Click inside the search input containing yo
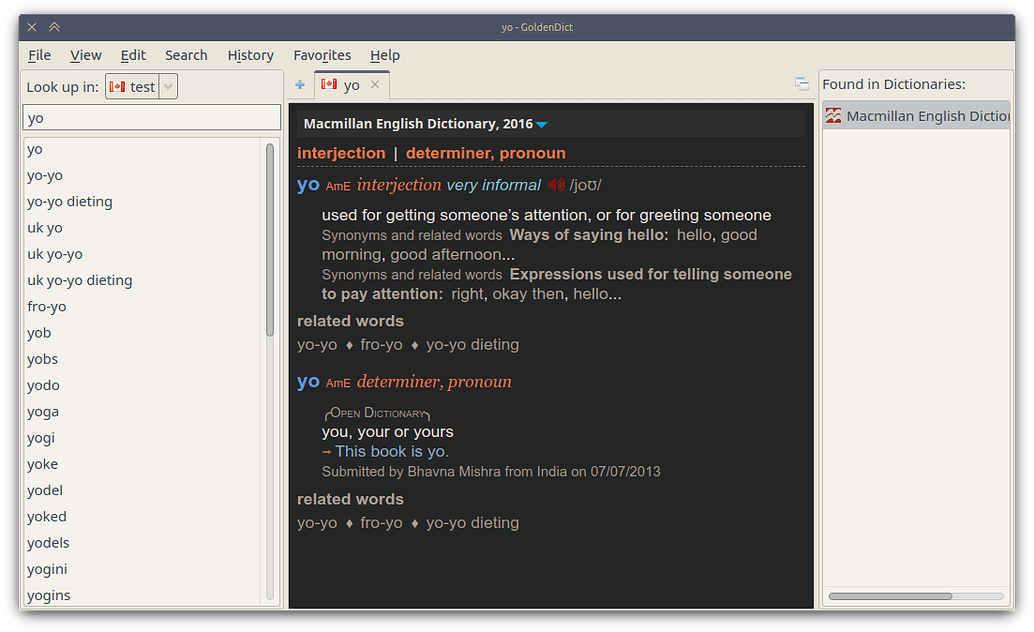 pos(150,117)
